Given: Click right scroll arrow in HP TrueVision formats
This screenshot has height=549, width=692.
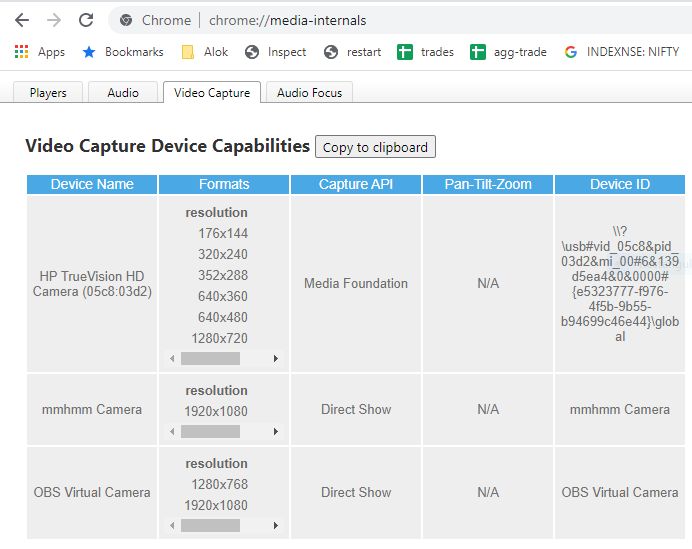Looking at the screenshot, I should [275, 358].
